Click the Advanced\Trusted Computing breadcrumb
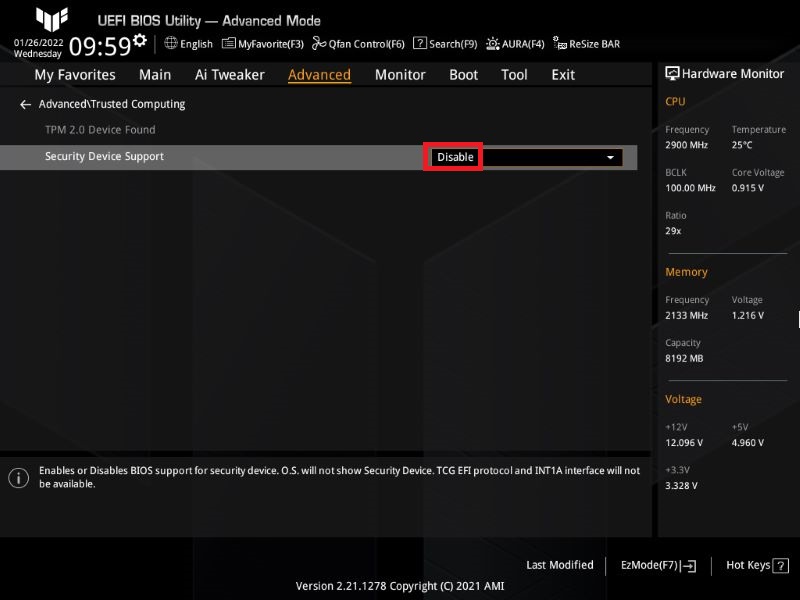 tap(112, 104)
